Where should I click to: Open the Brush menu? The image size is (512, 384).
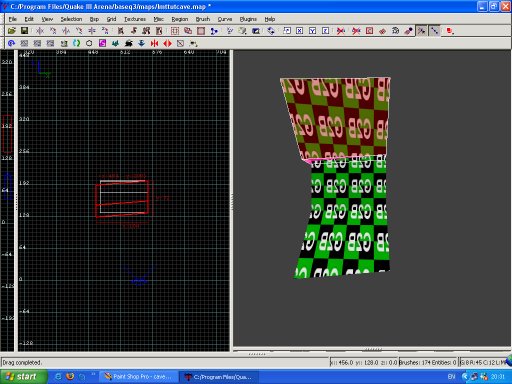tap(203, 19)
